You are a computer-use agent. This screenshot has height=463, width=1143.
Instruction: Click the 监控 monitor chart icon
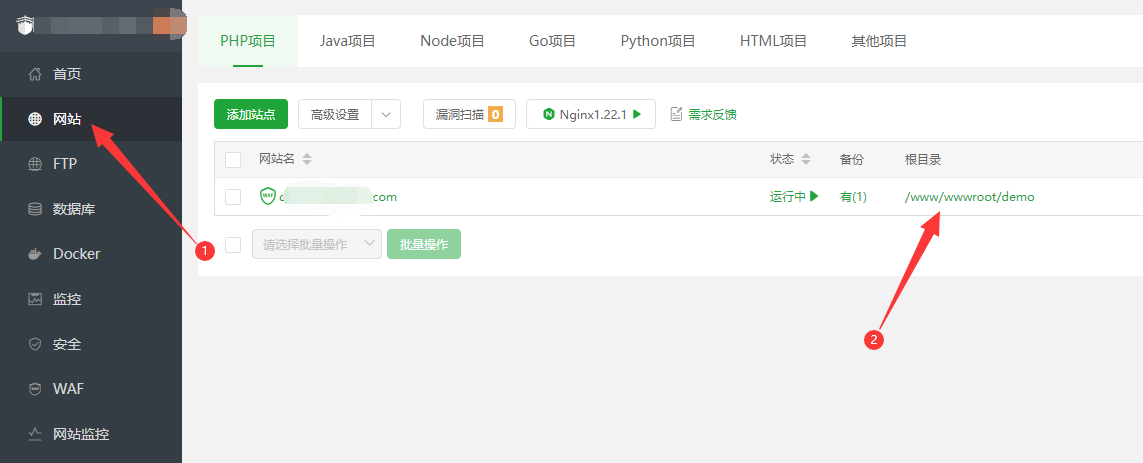pos(34,299)
